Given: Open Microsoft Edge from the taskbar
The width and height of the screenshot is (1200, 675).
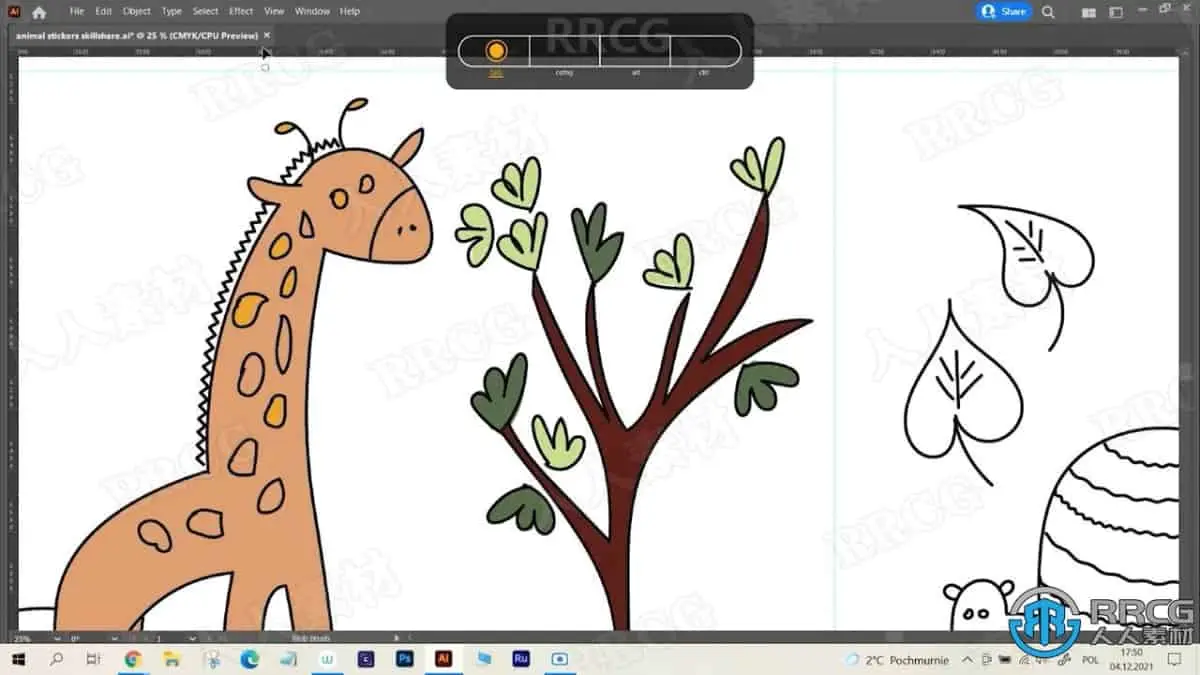Looking at the screenshot, I should 250,659.
